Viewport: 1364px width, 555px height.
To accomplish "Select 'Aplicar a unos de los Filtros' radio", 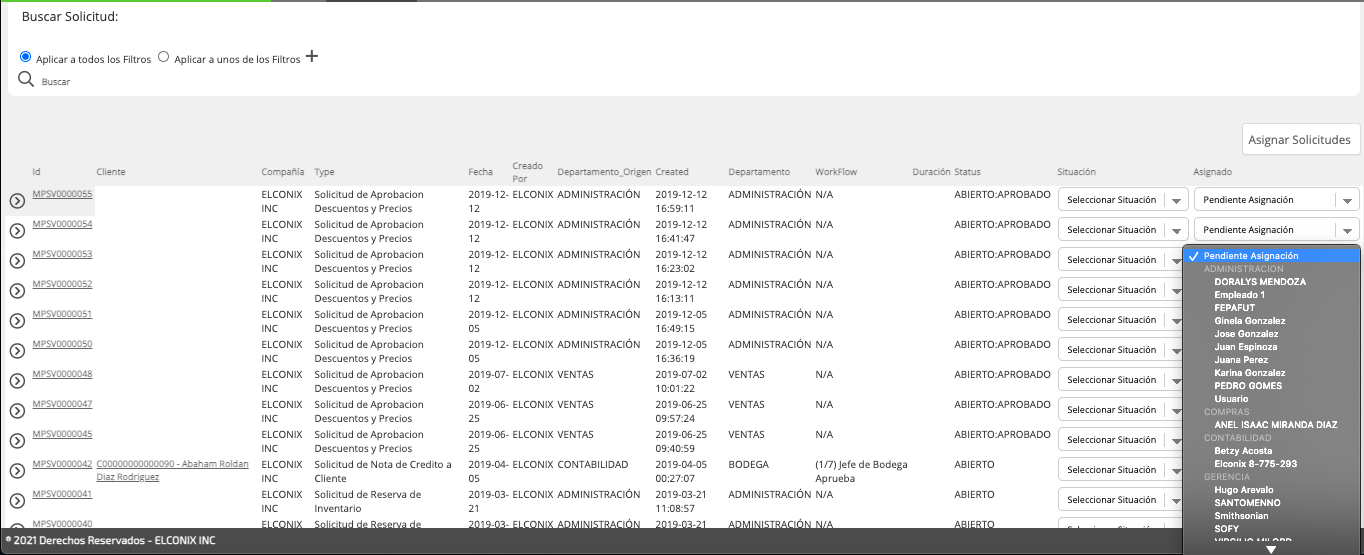I will pos(164,57).
